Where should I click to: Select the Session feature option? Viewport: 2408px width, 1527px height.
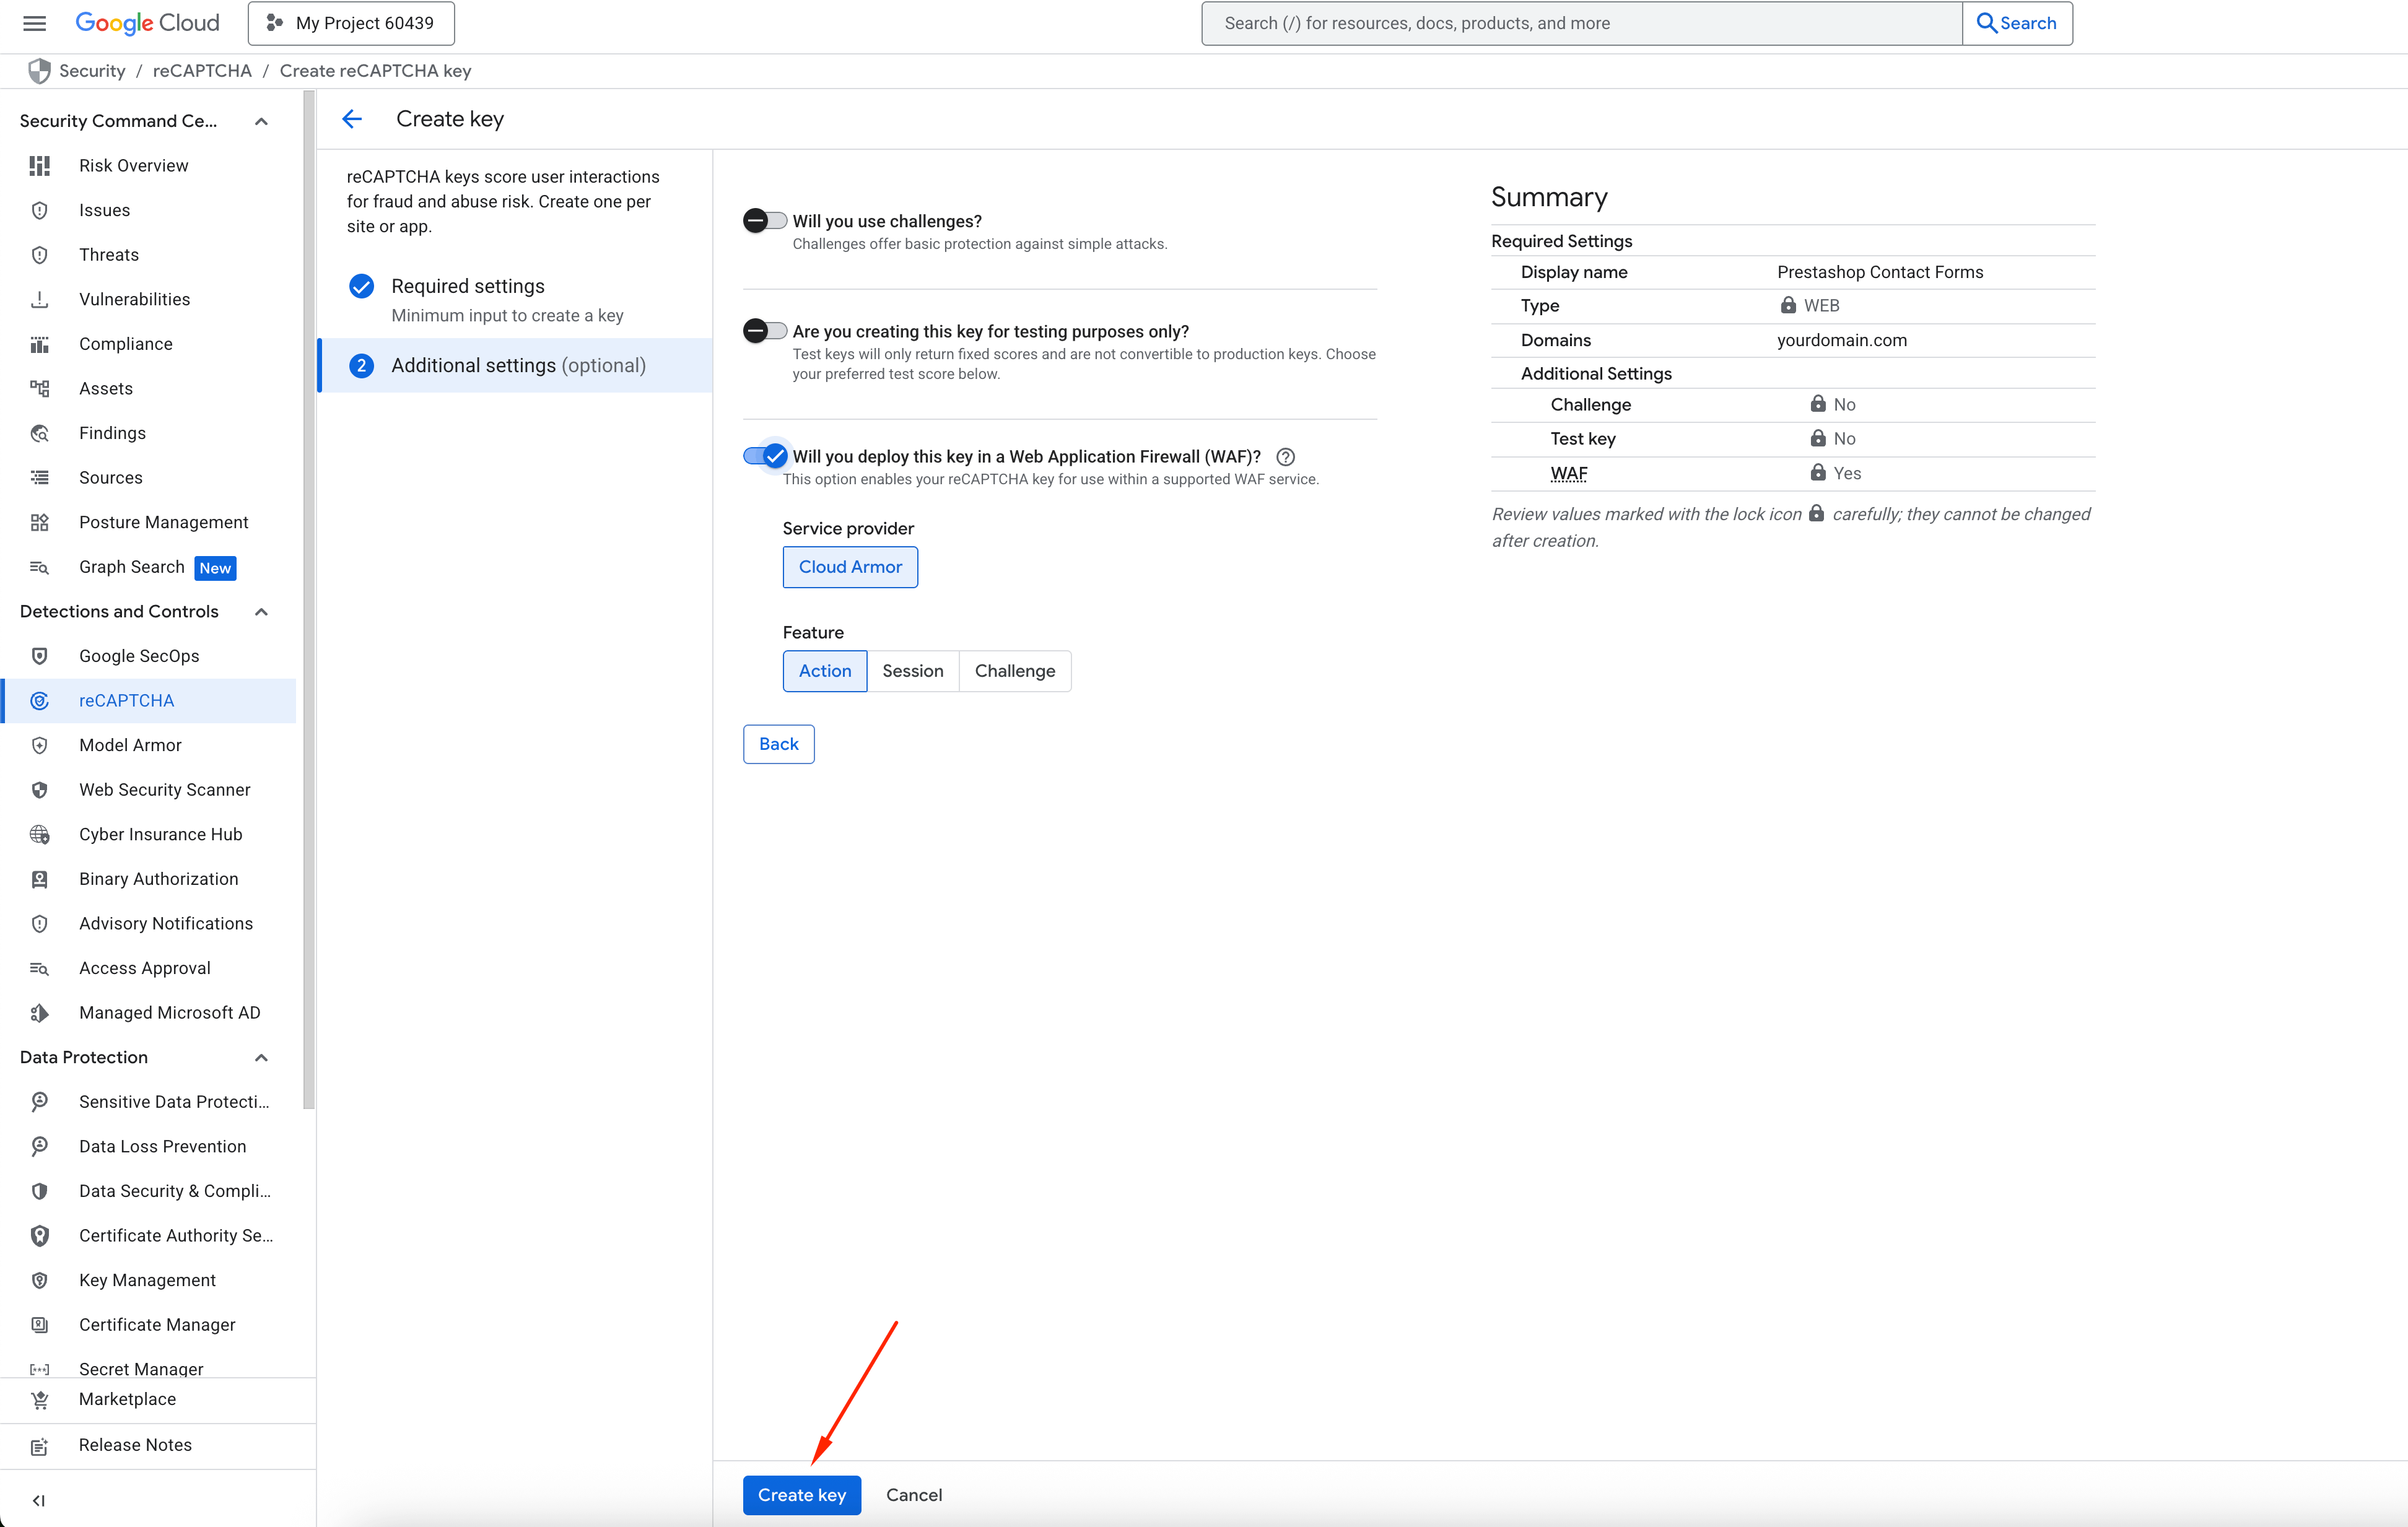tap(912, 671)
